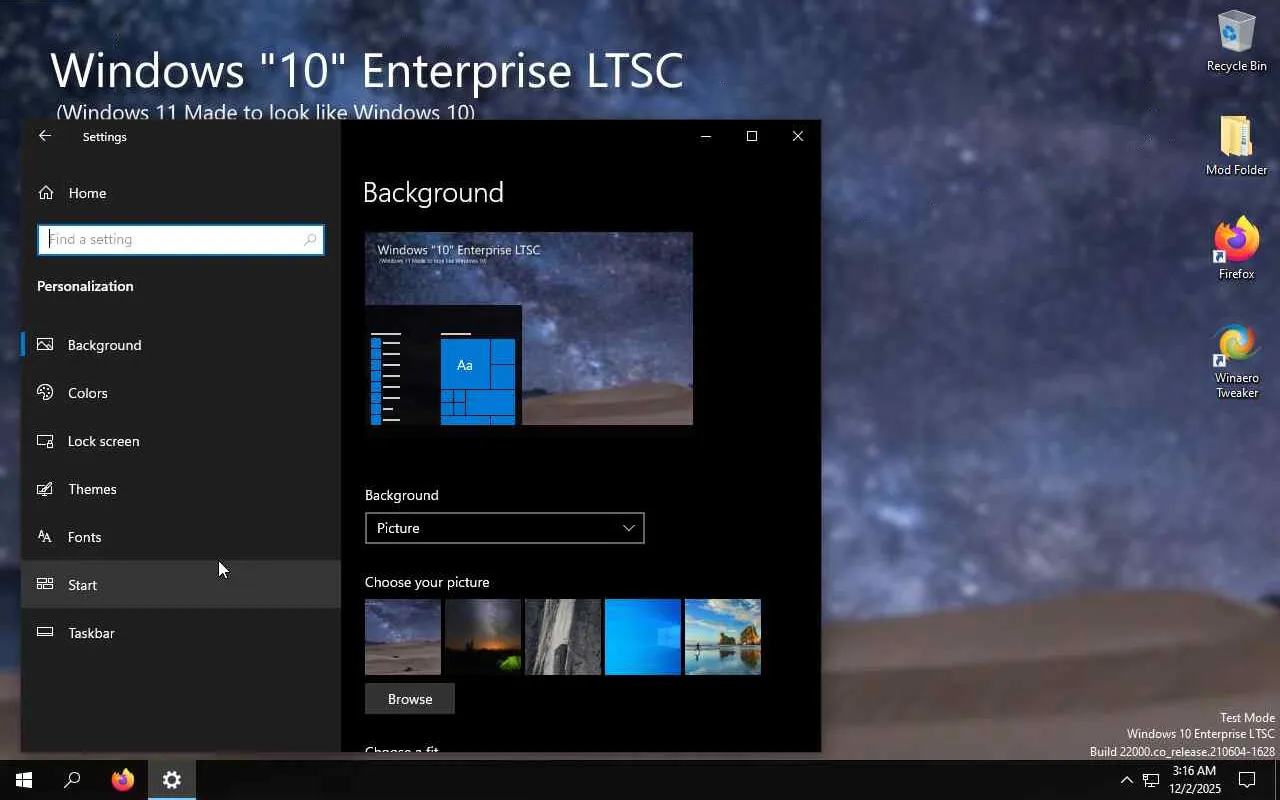Open the Recycle Bin desktop icon

pyautogui.click(x=1237, y=41)
